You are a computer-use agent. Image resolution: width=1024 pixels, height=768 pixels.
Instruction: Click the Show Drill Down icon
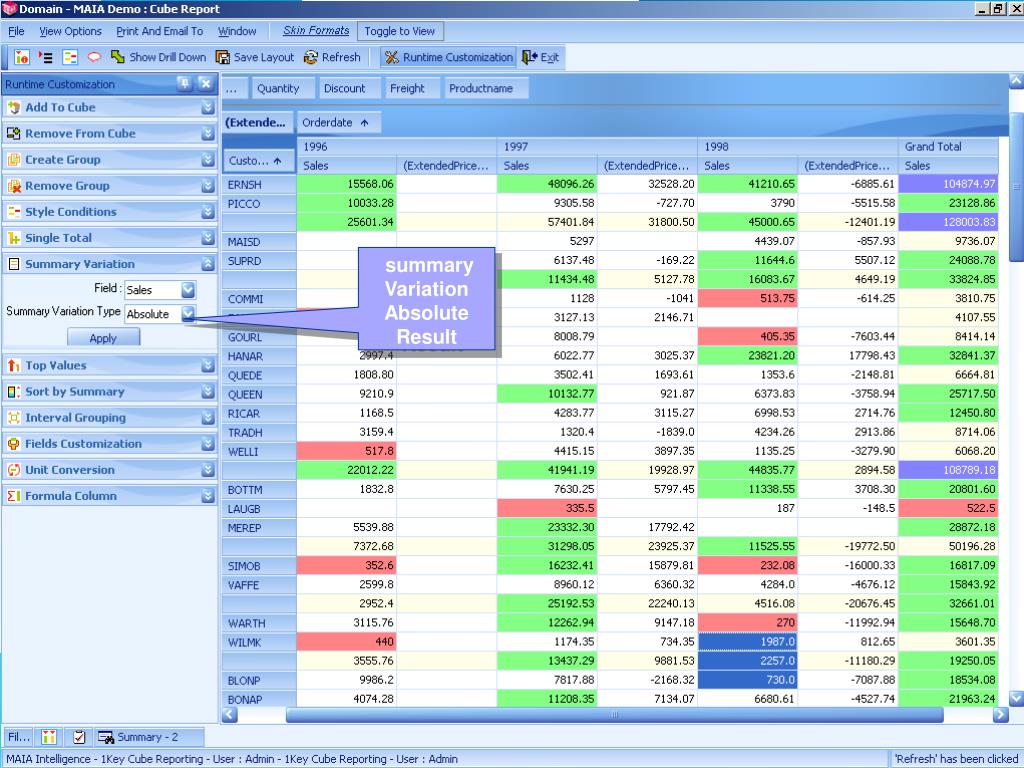pos(118,58)
